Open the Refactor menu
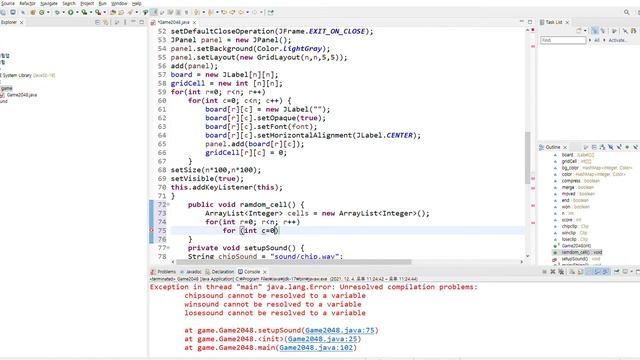Image resolution: width=640 pixels, height=360 pixels. 27,3
